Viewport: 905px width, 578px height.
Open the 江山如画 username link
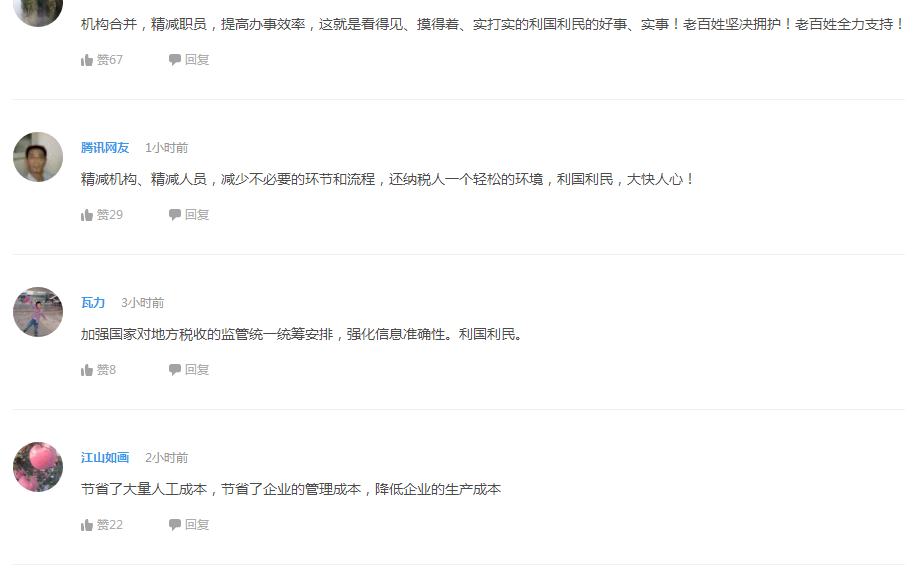(x=105, y=458)
